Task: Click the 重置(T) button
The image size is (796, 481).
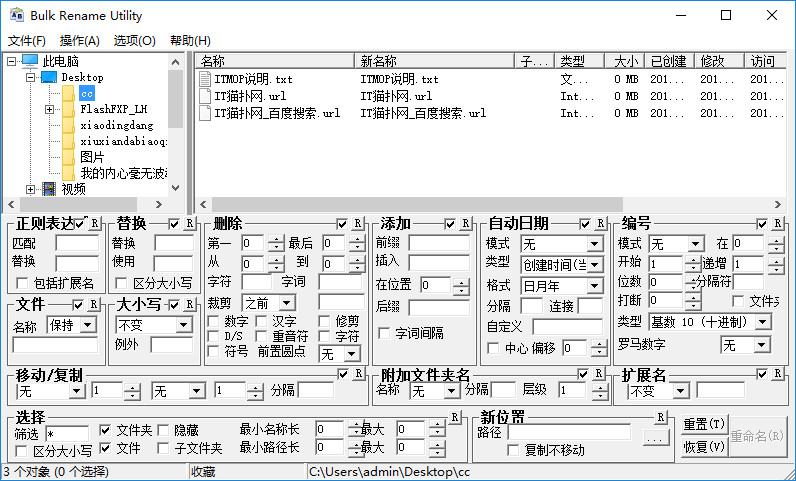Action: pyautogui.click(x=705, y=424)
